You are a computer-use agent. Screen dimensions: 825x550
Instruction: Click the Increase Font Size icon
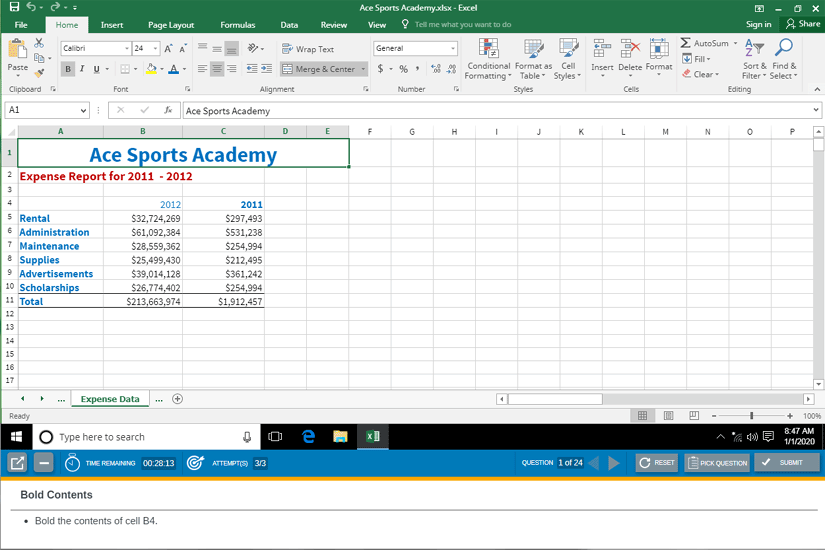[168, 48]
